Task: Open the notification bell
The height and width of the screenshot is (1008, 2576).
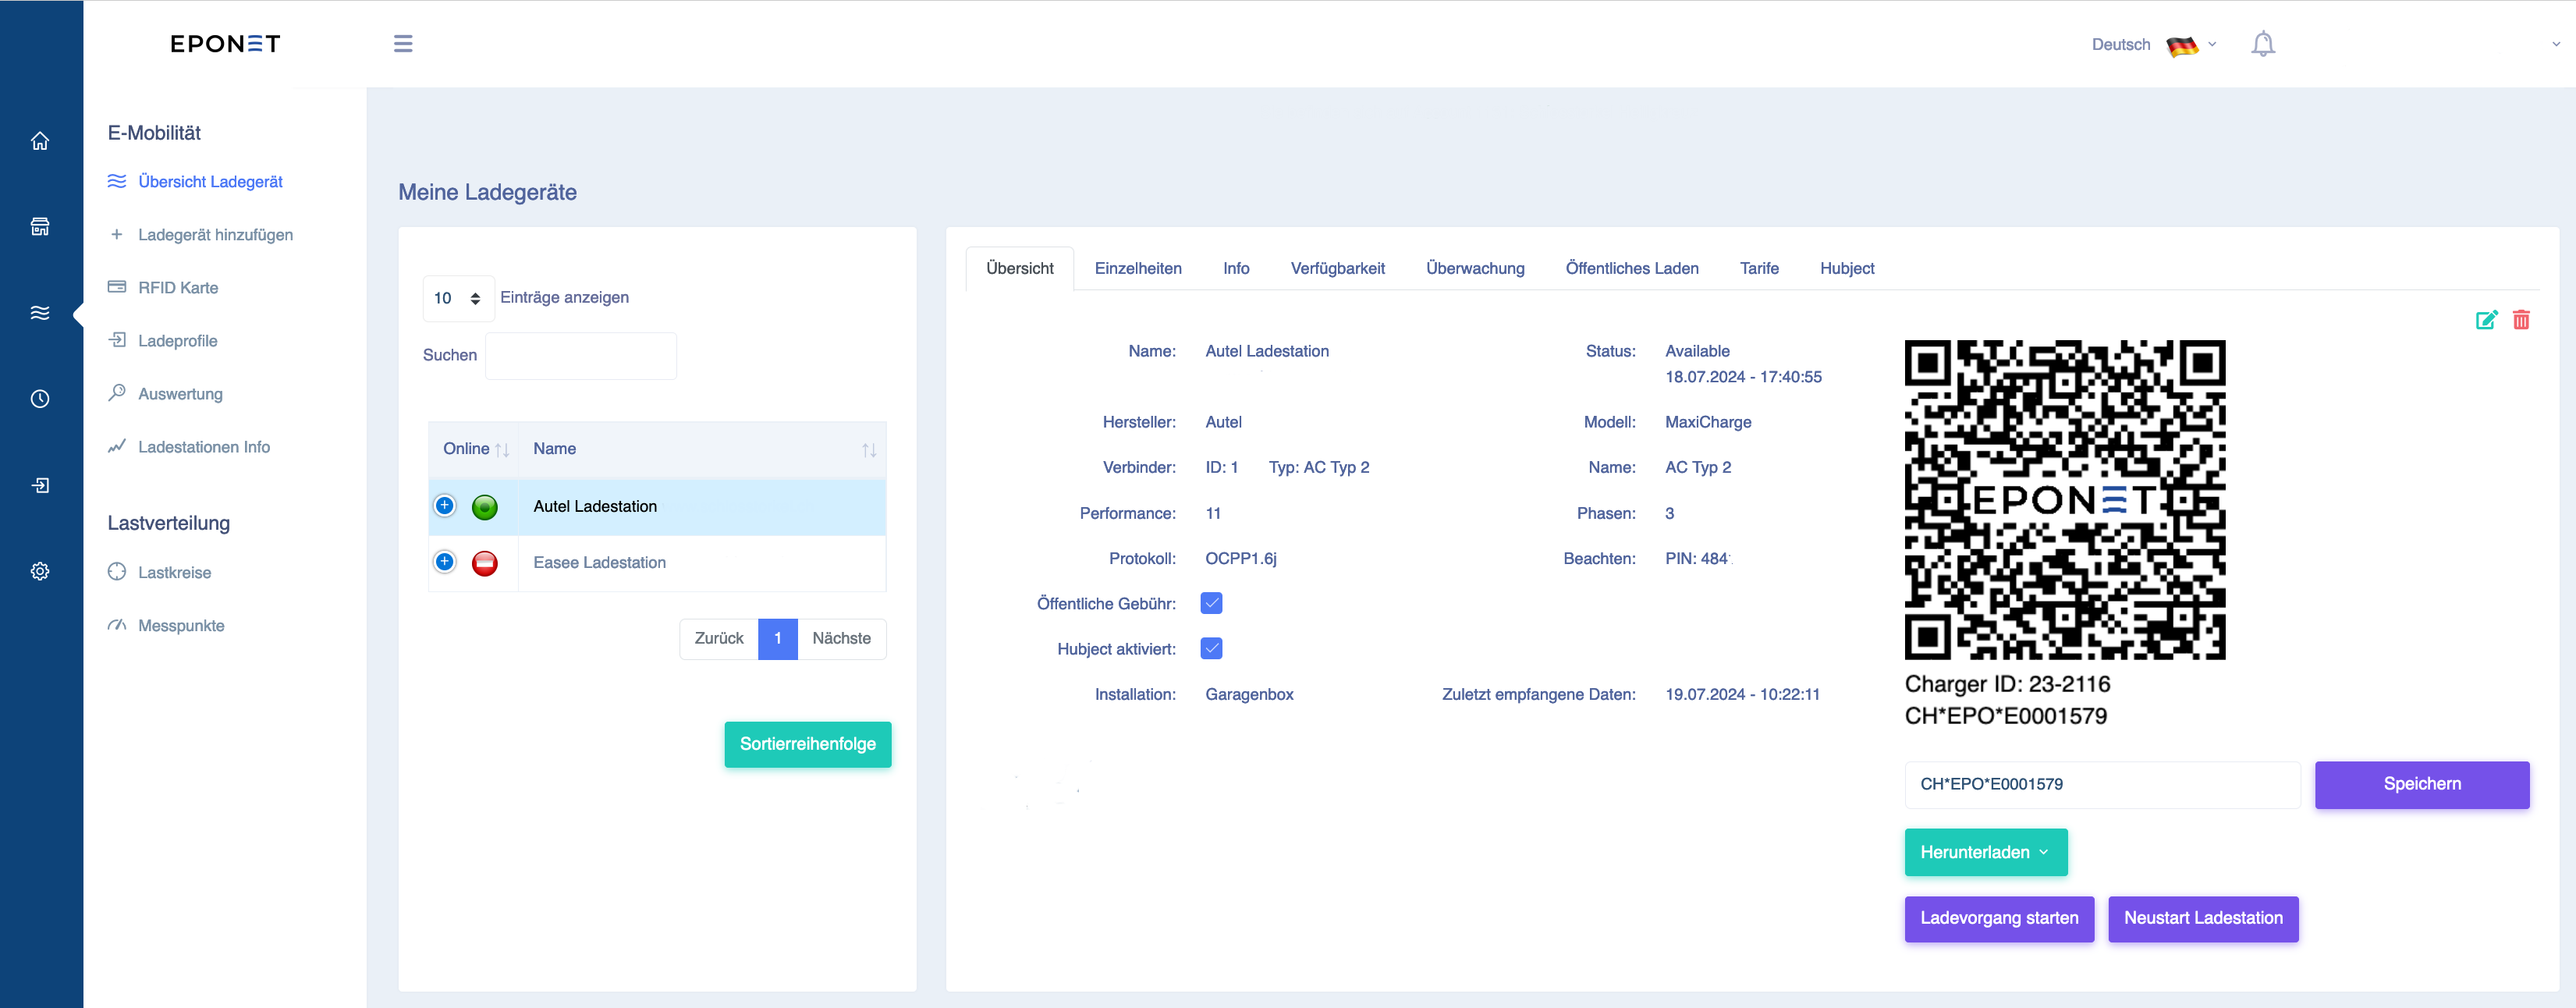Action: pyautogui.click(x=2263, y=44)
